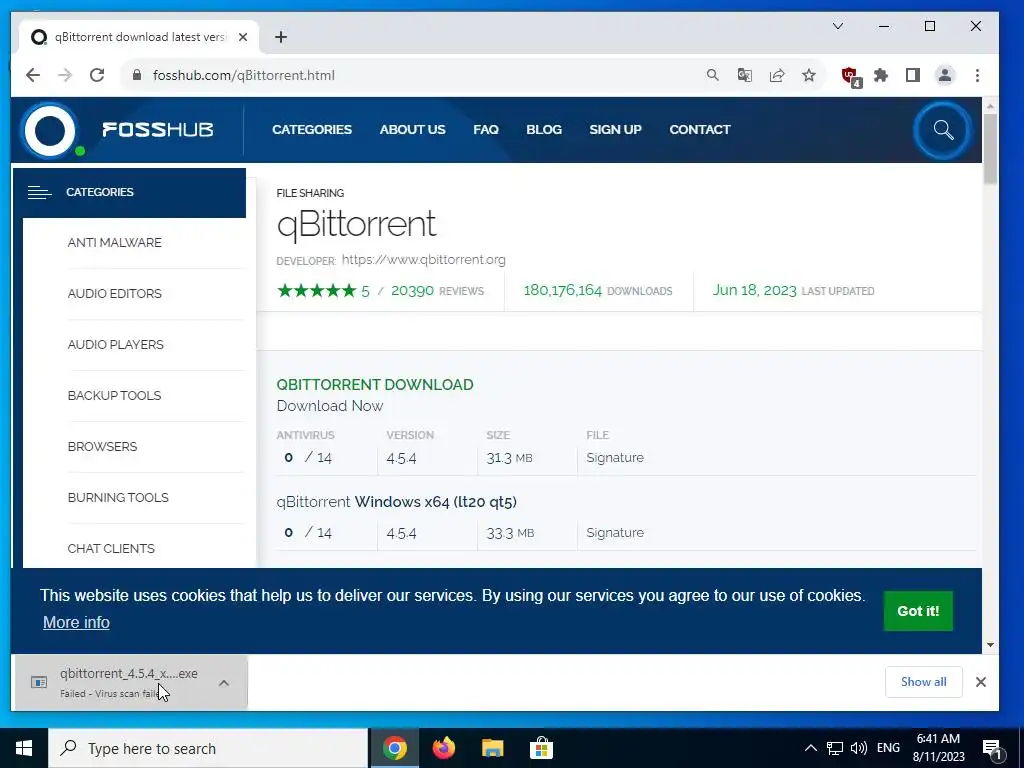This screenshot has width=1024, height=768.
Task: Click the sidebar Categories hamburger icon
Action: pyautogui.click(x=39, y=192)
